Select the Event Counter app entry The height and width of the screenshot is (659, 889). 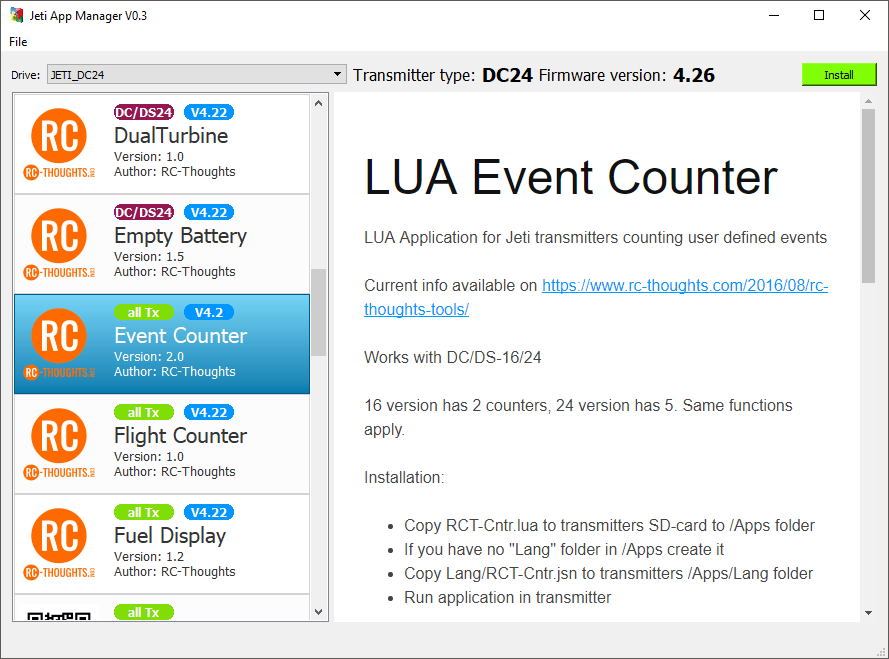[162, 344]
